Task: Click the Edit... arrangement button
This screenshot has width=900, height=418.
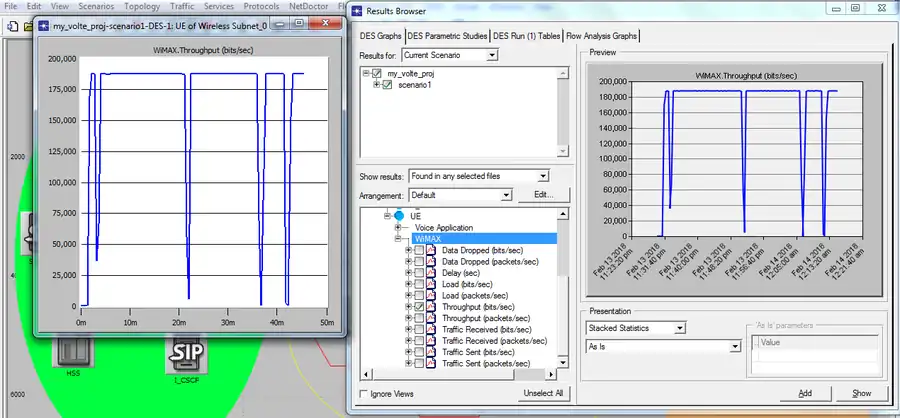Action: coord(544,195)
